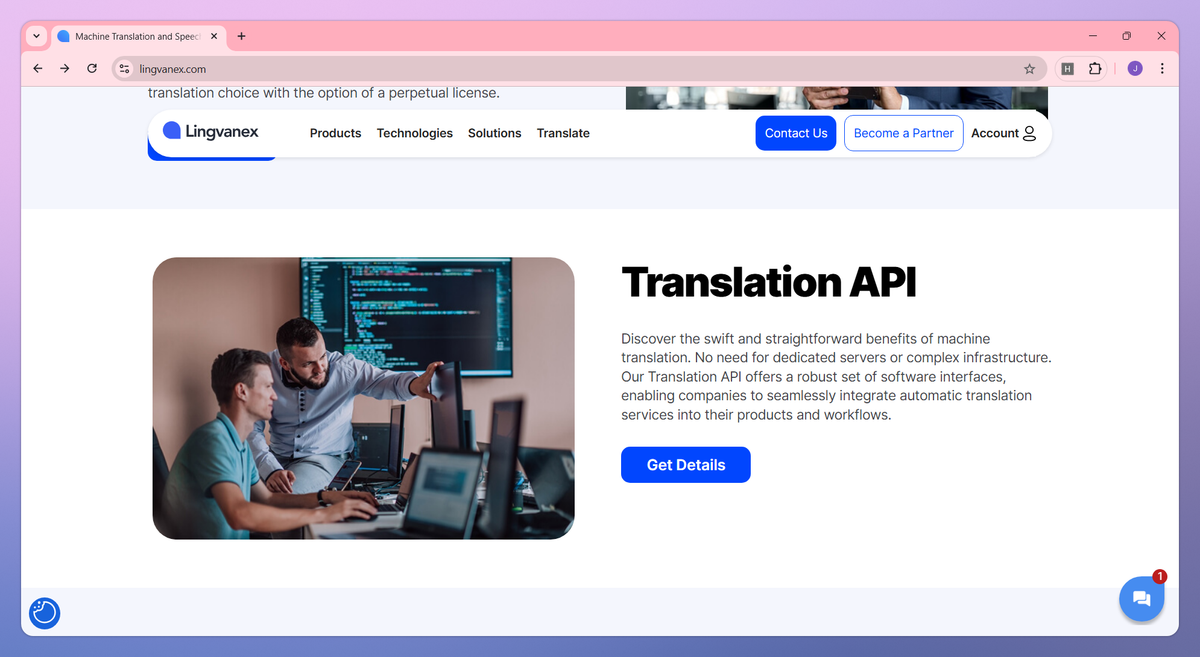
Task: Click the Get Details button
Action: [x=686, y=465]
